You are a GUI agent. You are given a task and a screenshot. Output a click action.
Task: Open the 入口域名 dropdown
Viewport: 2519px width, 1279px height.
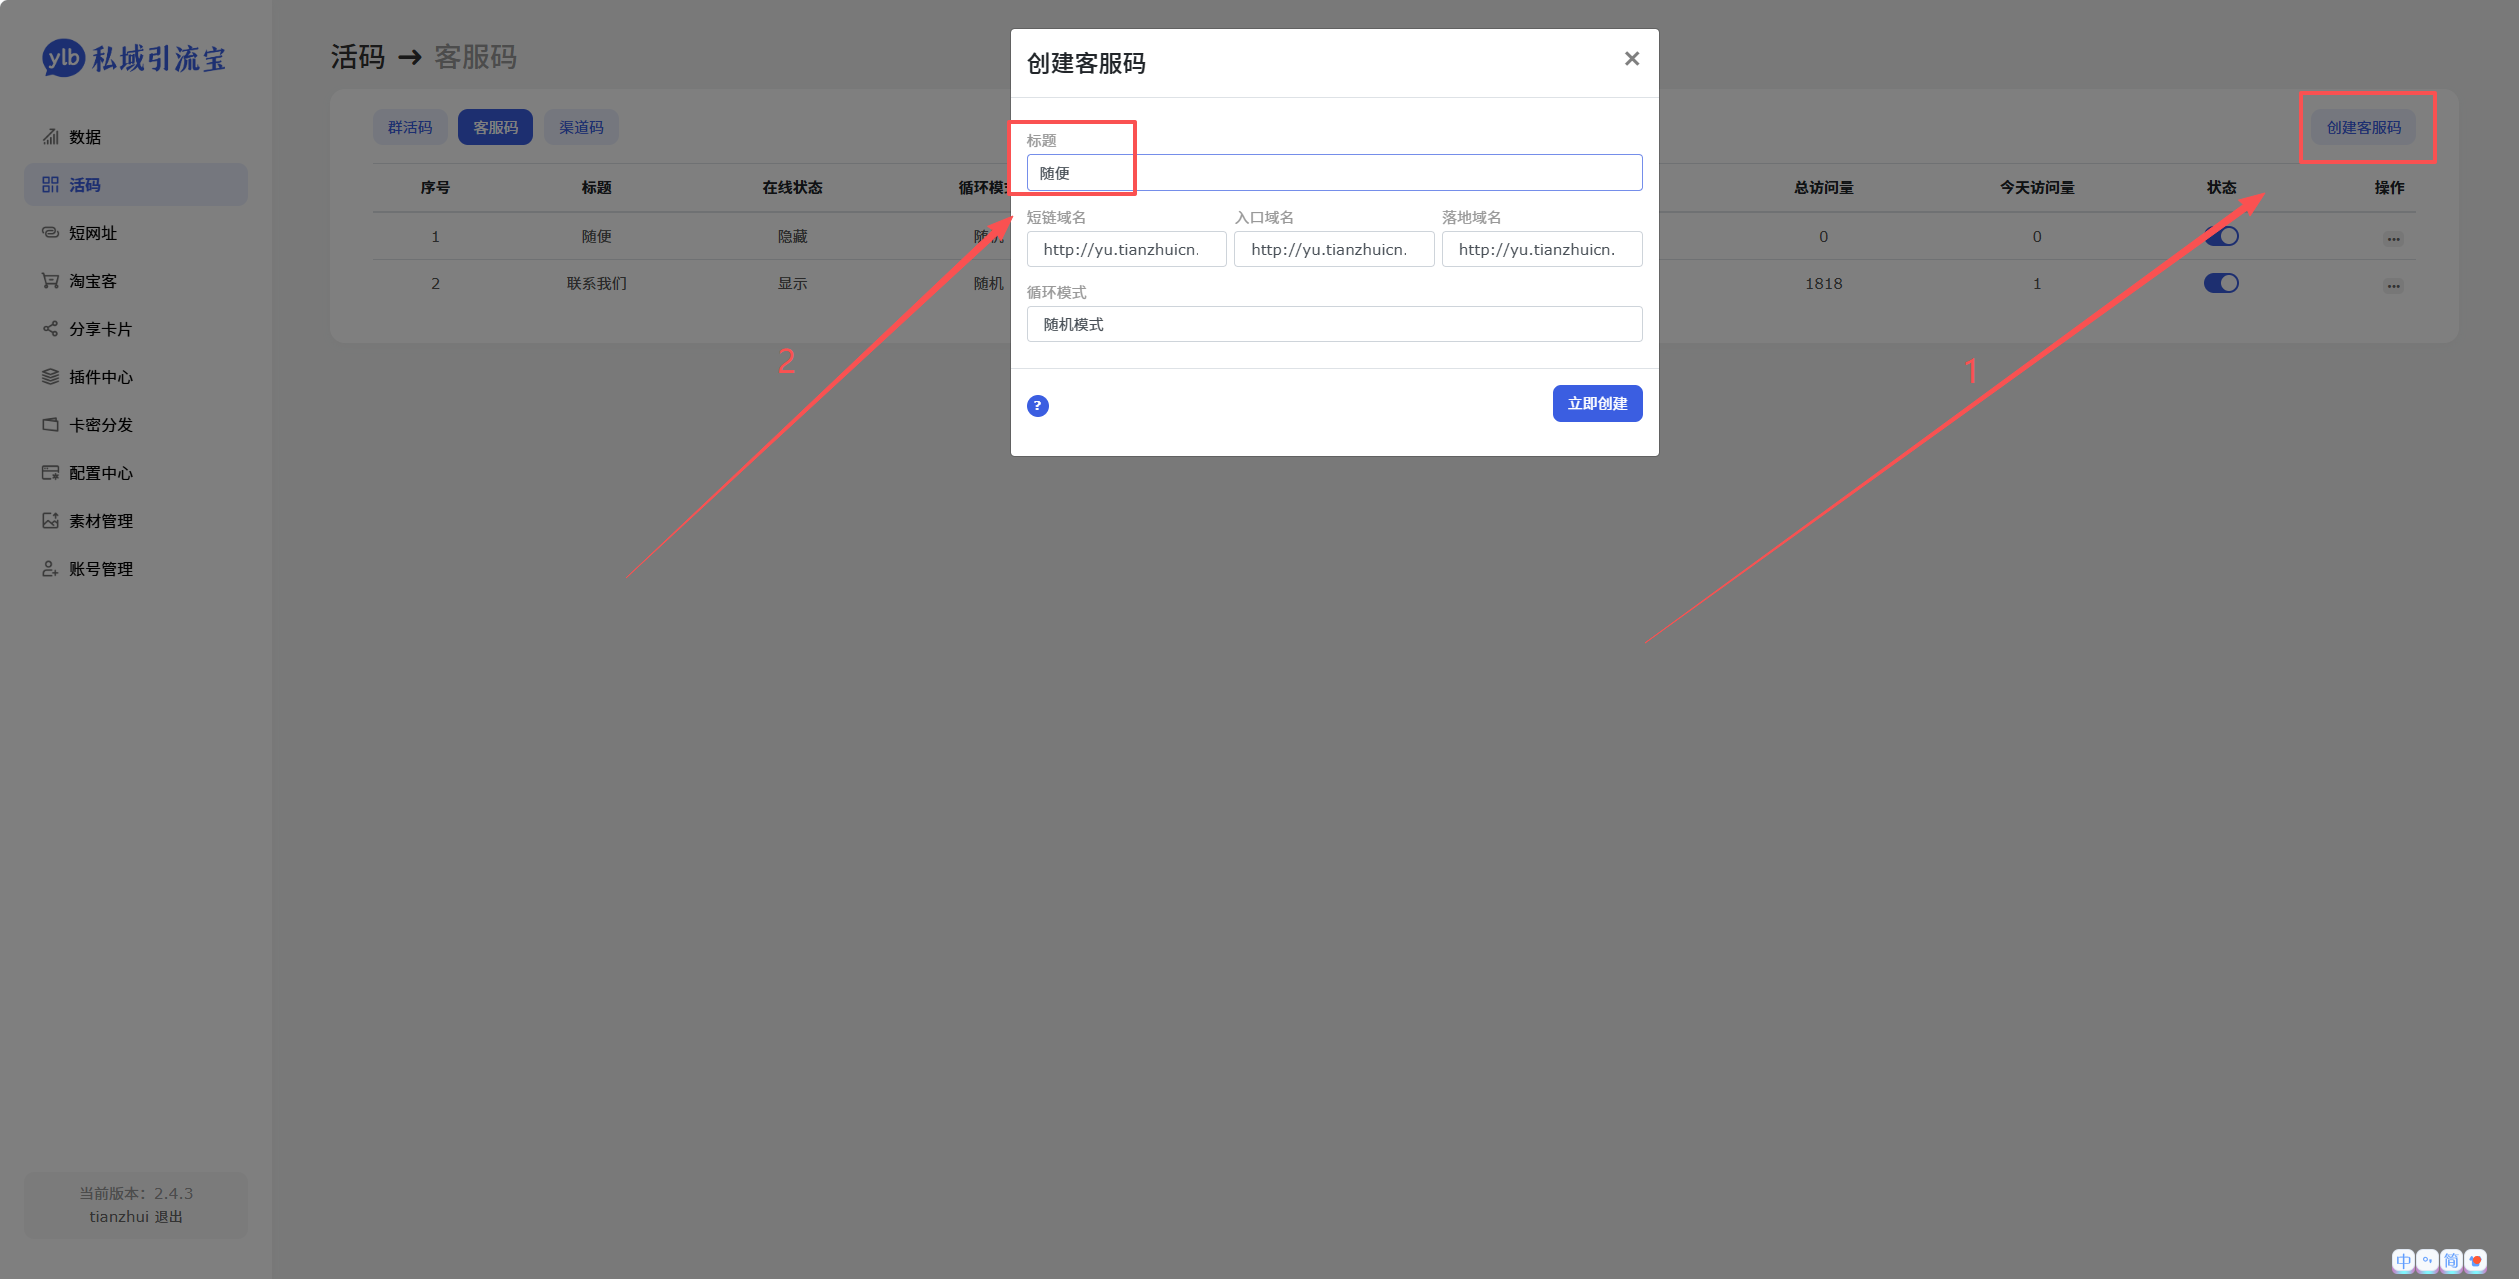[x=1334, y=249]
